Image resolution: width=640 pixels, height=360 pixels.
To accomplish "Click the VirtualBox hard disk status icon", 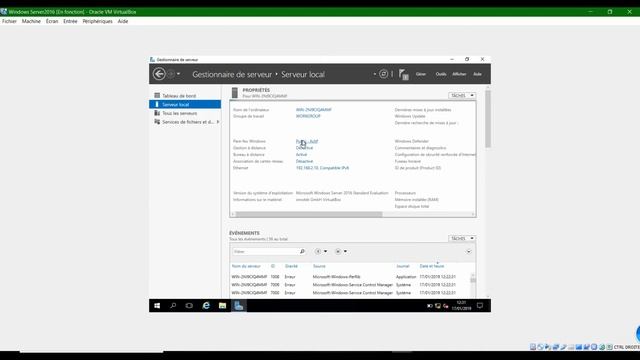I will (533, 347).
